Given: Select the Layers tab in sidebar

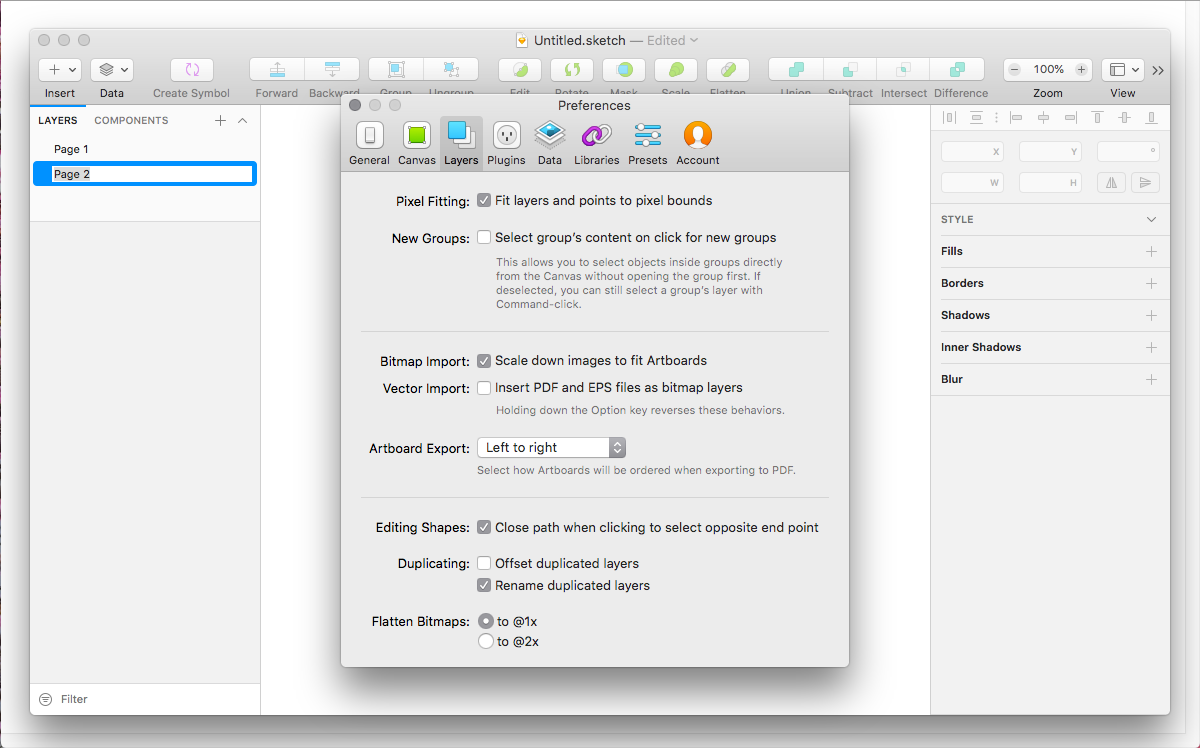Looking at the screenshot, I should tap(58, 120).
